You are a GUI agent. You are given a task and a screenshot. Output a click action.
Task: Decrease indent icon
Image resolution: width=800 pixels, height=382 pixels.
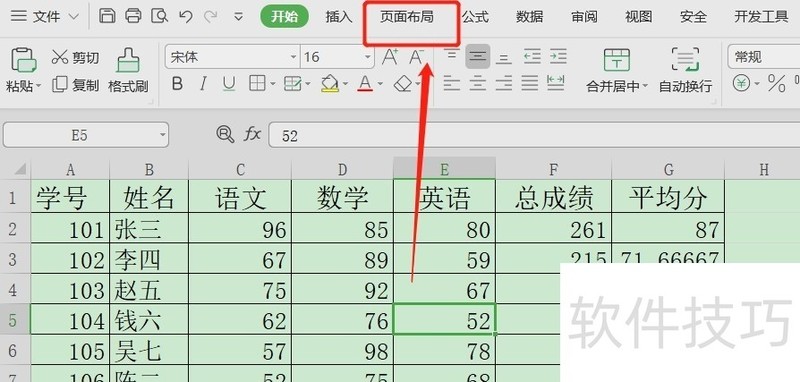point(532,57)
